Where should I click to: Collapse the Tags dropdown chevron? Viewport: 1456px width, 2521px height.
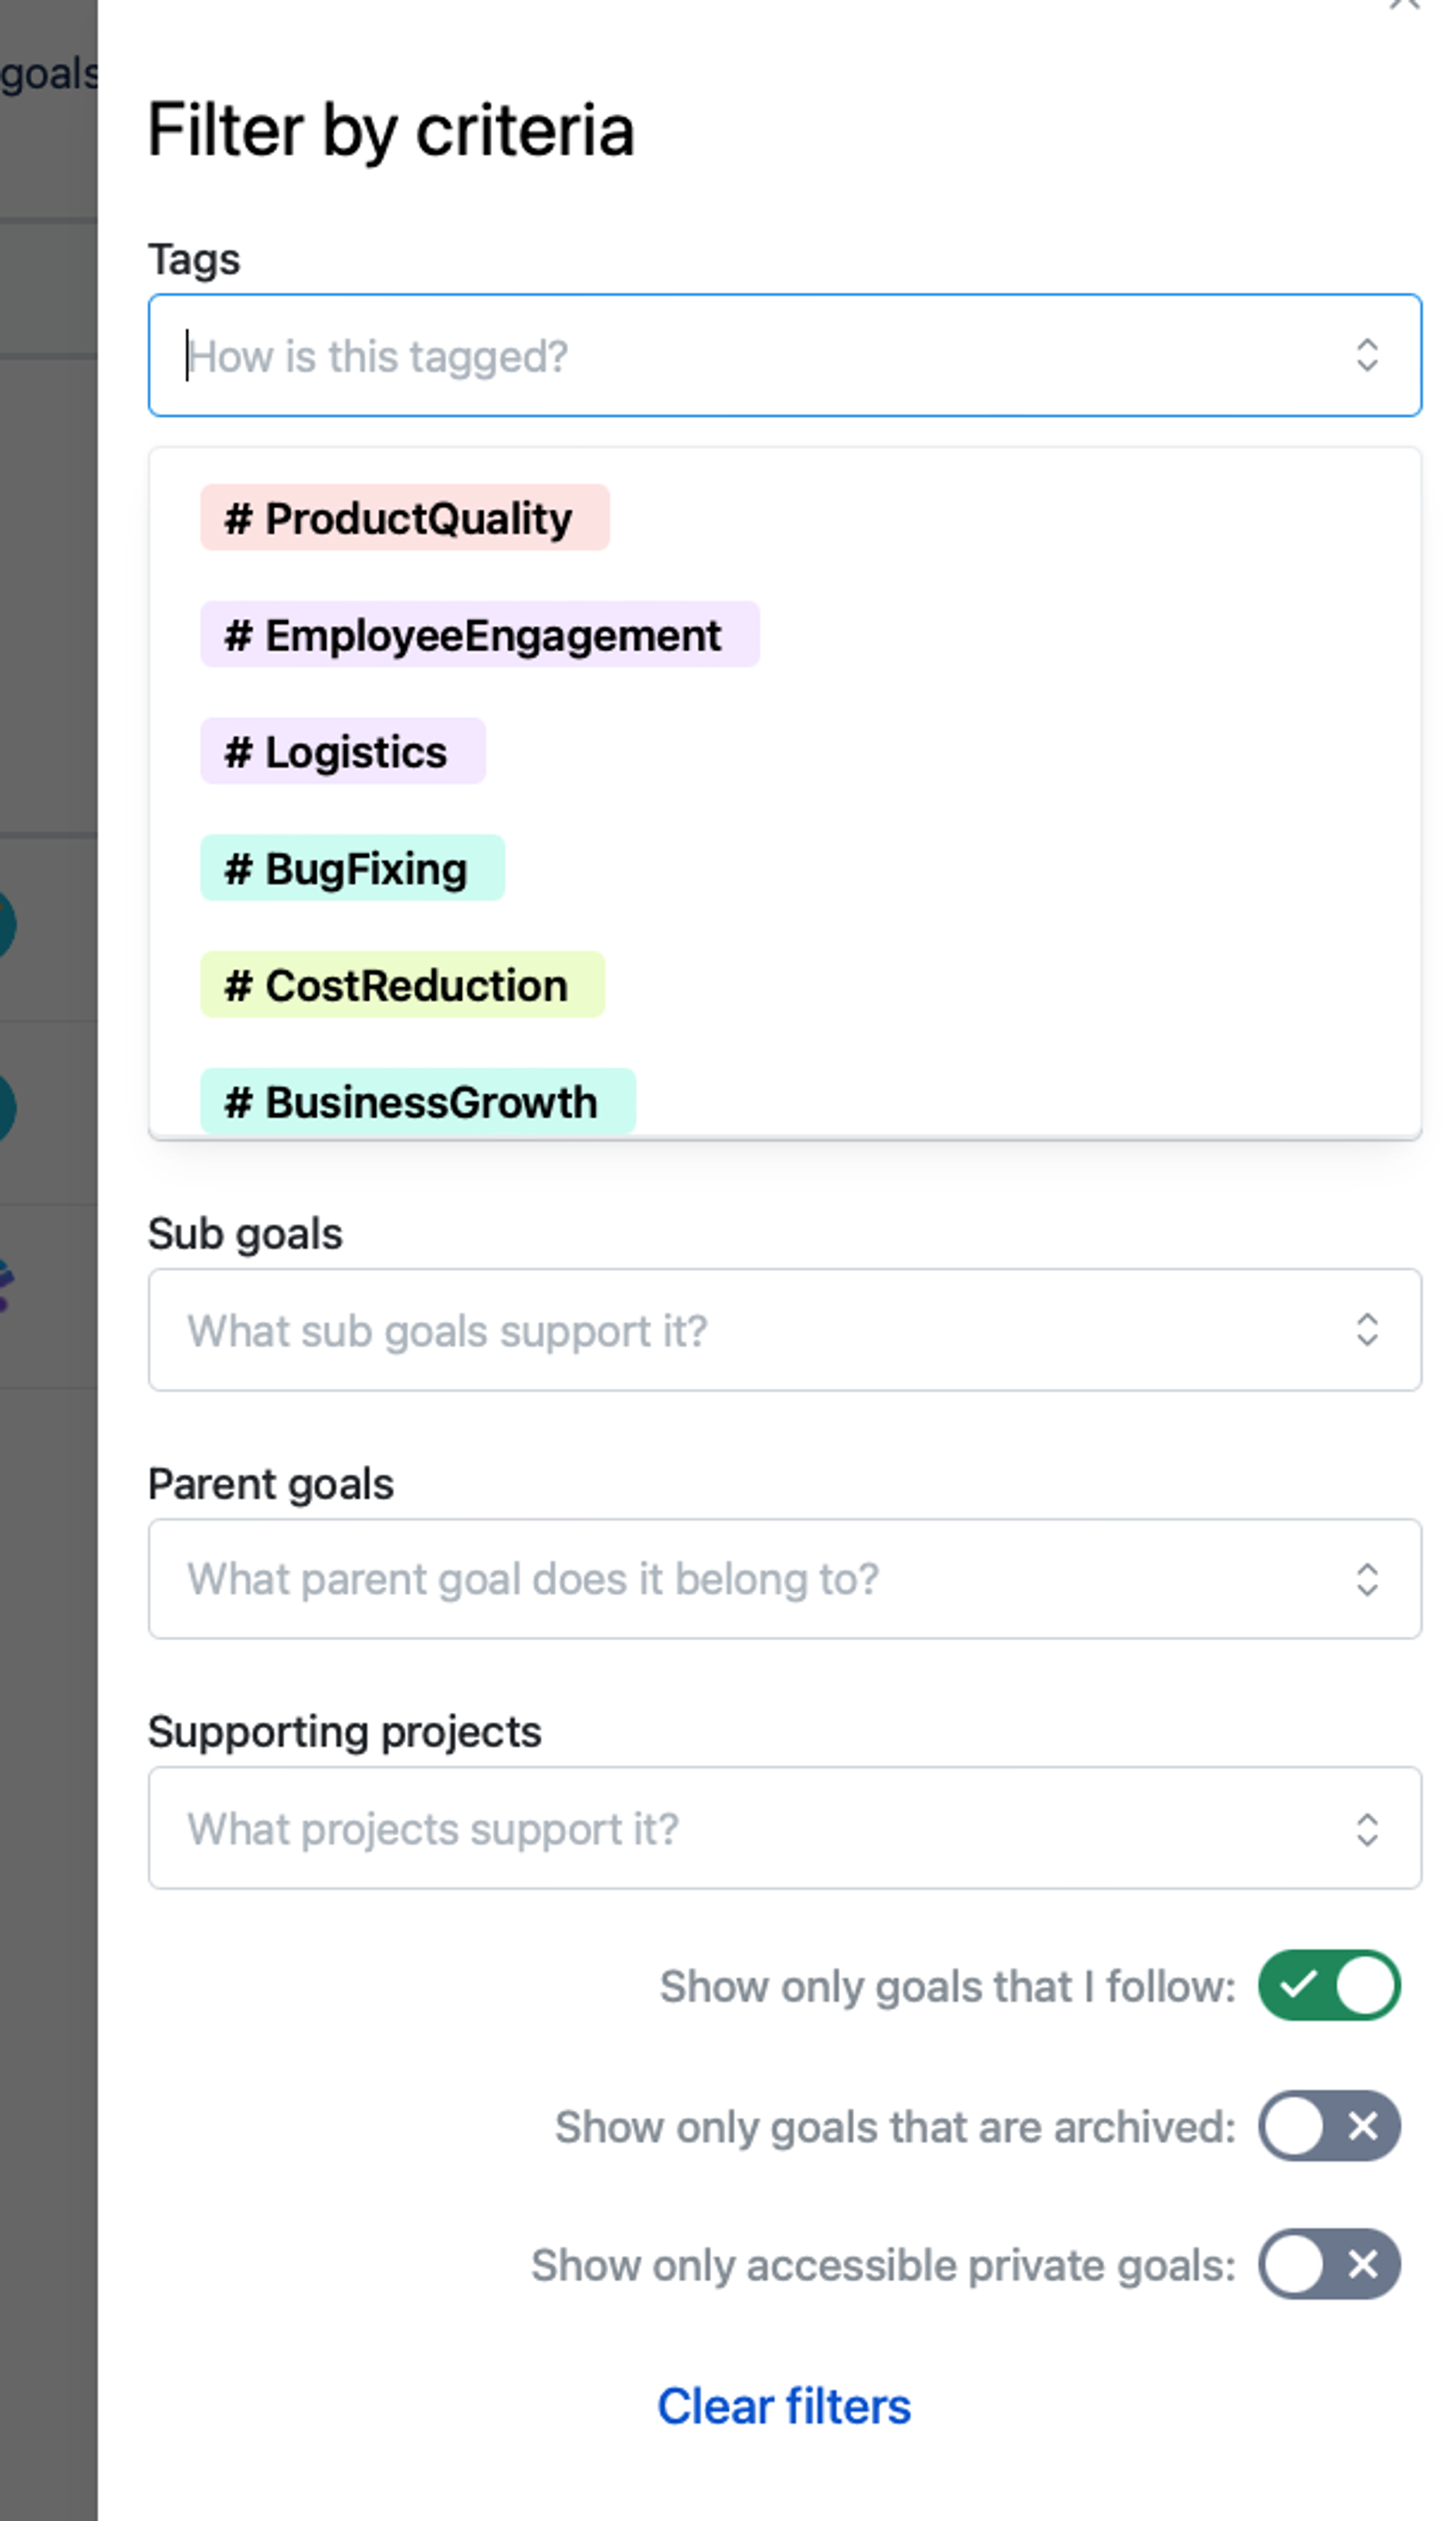(x=1367, y=356)
